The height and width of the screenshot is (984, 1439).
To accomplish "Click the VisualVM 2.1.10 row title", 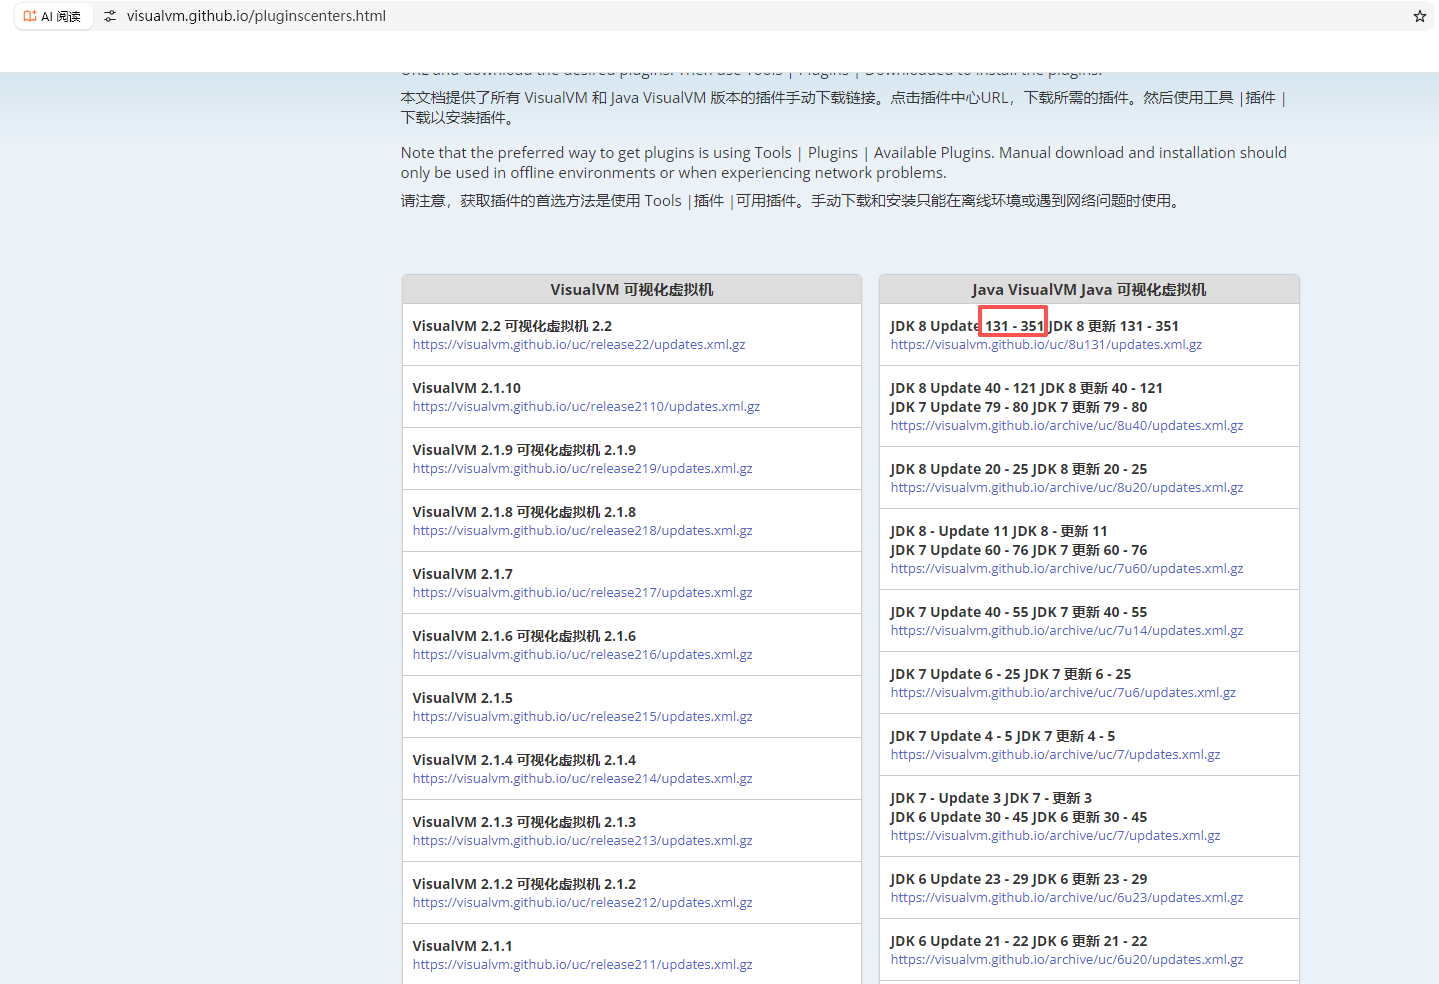I will 466,388.
